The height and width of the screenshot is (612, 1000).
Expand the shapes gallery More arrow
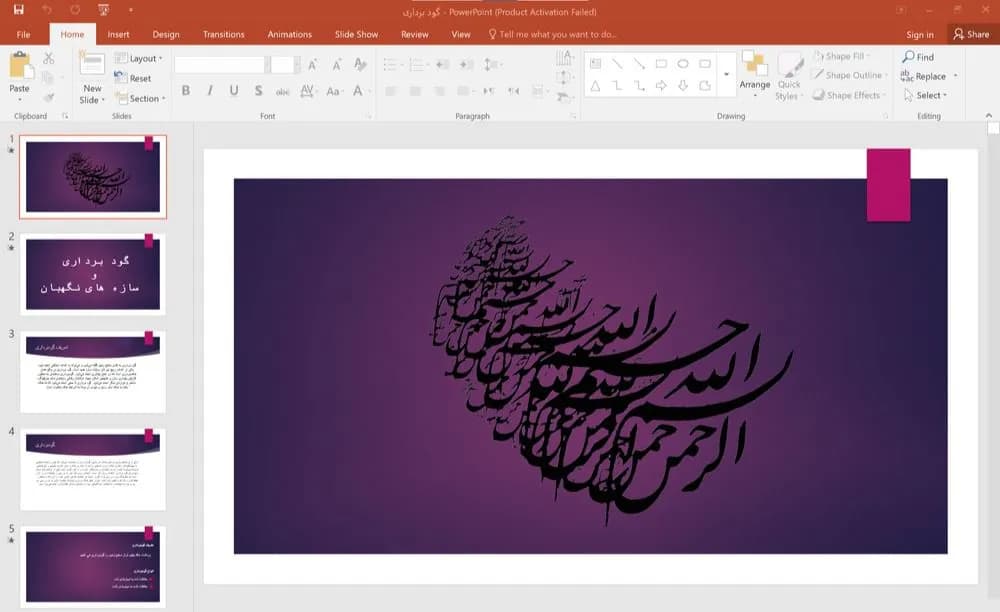(x=726, y=75)
